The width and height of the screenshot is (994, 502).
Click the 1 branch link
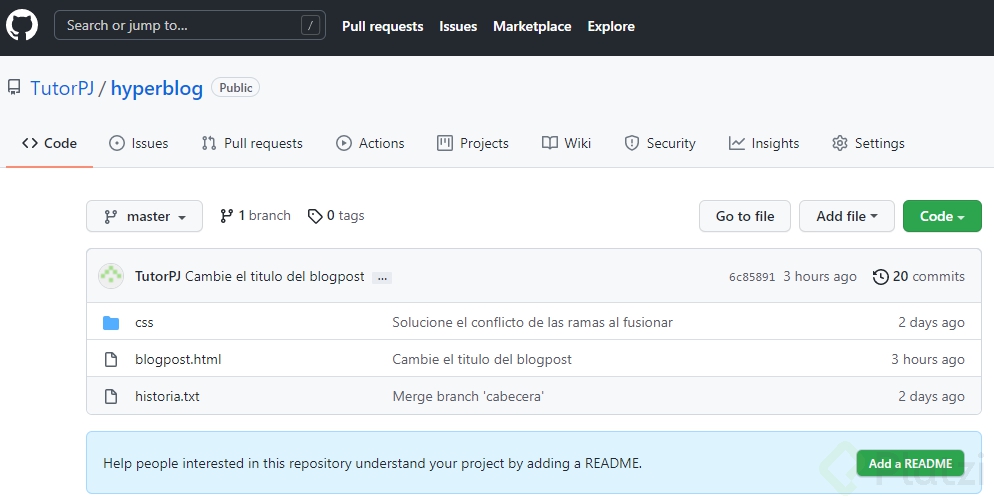point(255,216)
